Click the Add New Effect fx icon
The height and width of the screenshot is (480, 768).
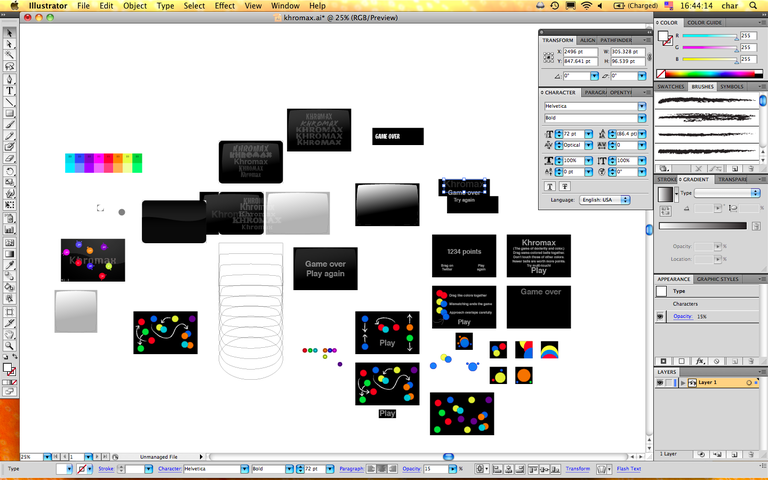click(699, 361)
